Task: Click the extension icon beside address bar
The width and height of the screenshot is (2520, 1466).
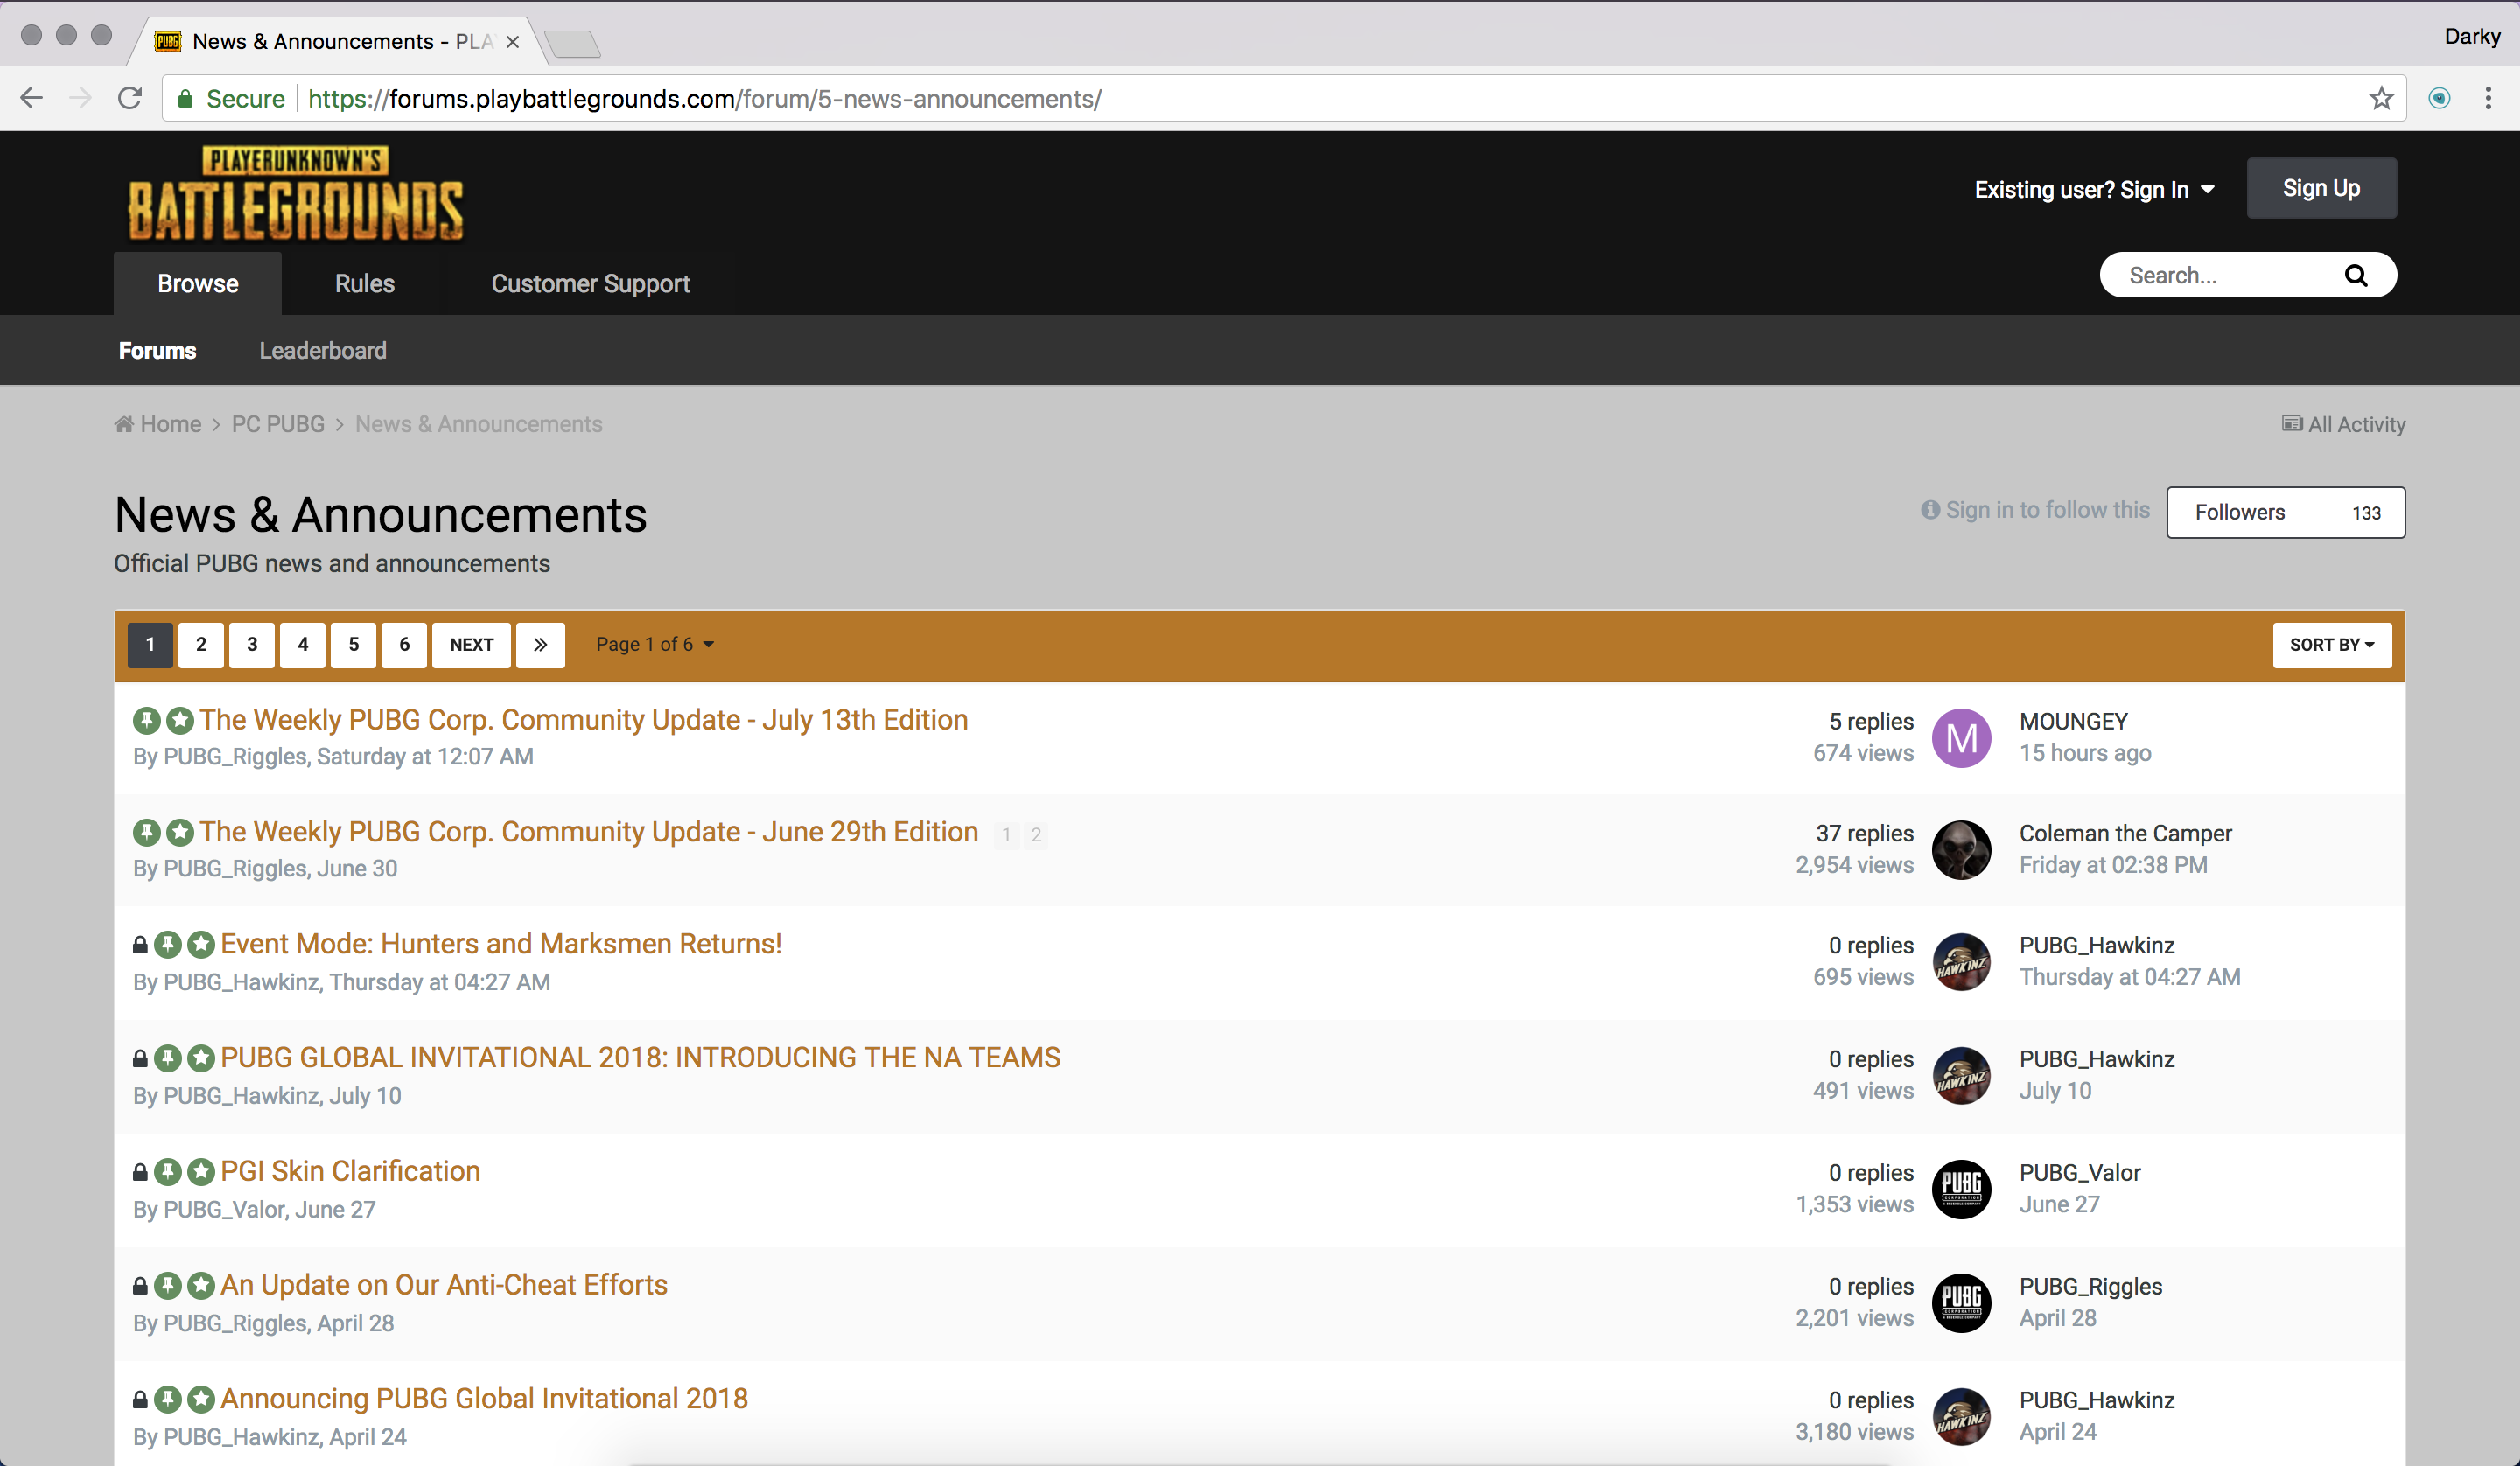Action: pos(2439,98)
